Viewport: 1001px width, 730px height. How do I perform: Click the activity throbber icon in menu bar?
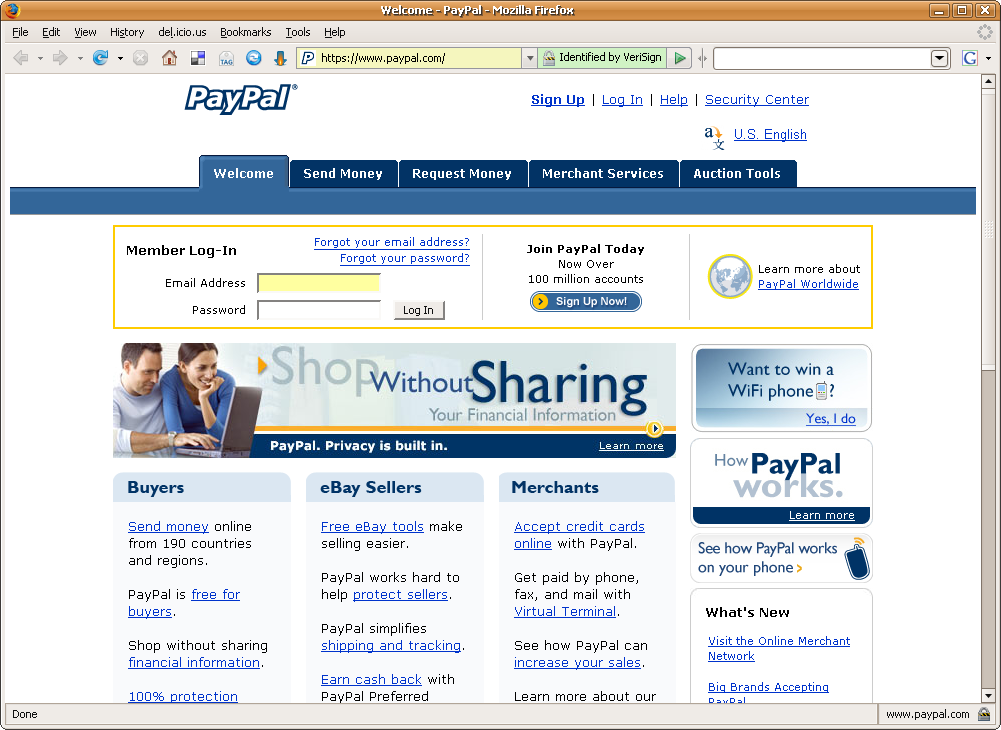click(x=985, y=32)
